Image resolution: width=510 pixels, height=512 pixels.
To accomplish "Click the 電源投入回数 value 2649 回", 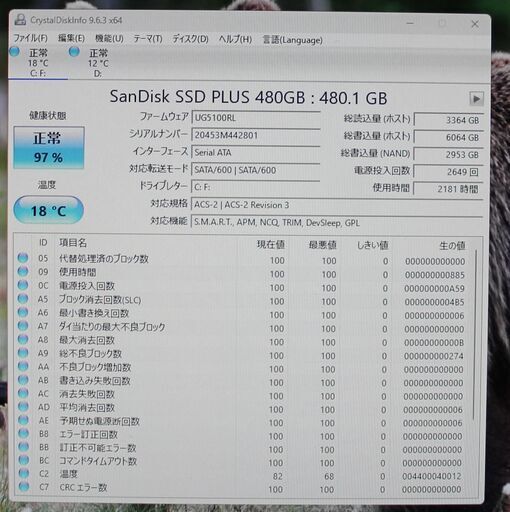I will click(x=448, y=172).
